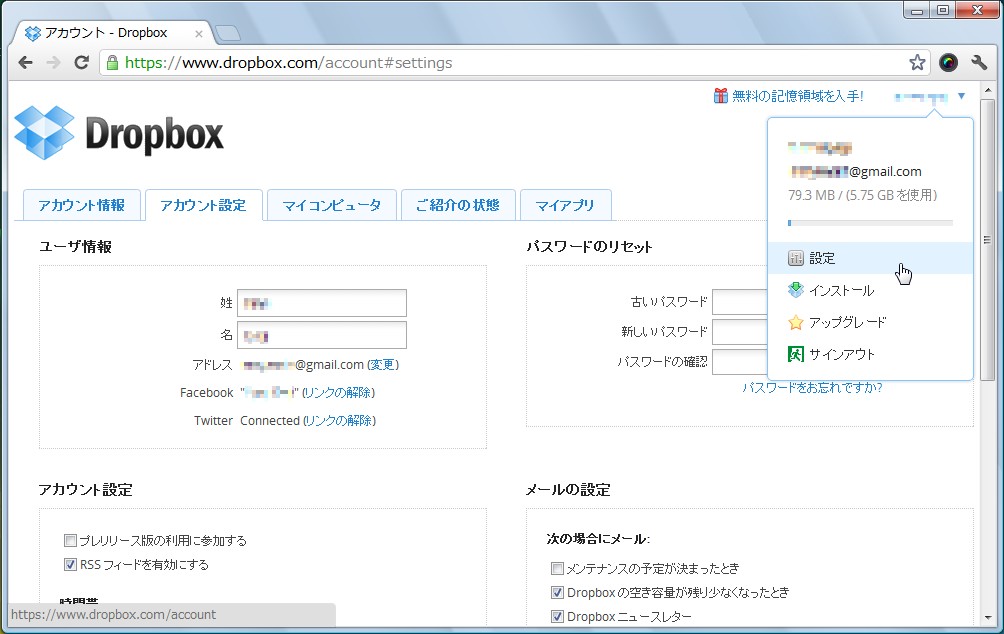Select サインアウト to sign out
Screen dimensions: 1004x634
click(x=870, y=354)
